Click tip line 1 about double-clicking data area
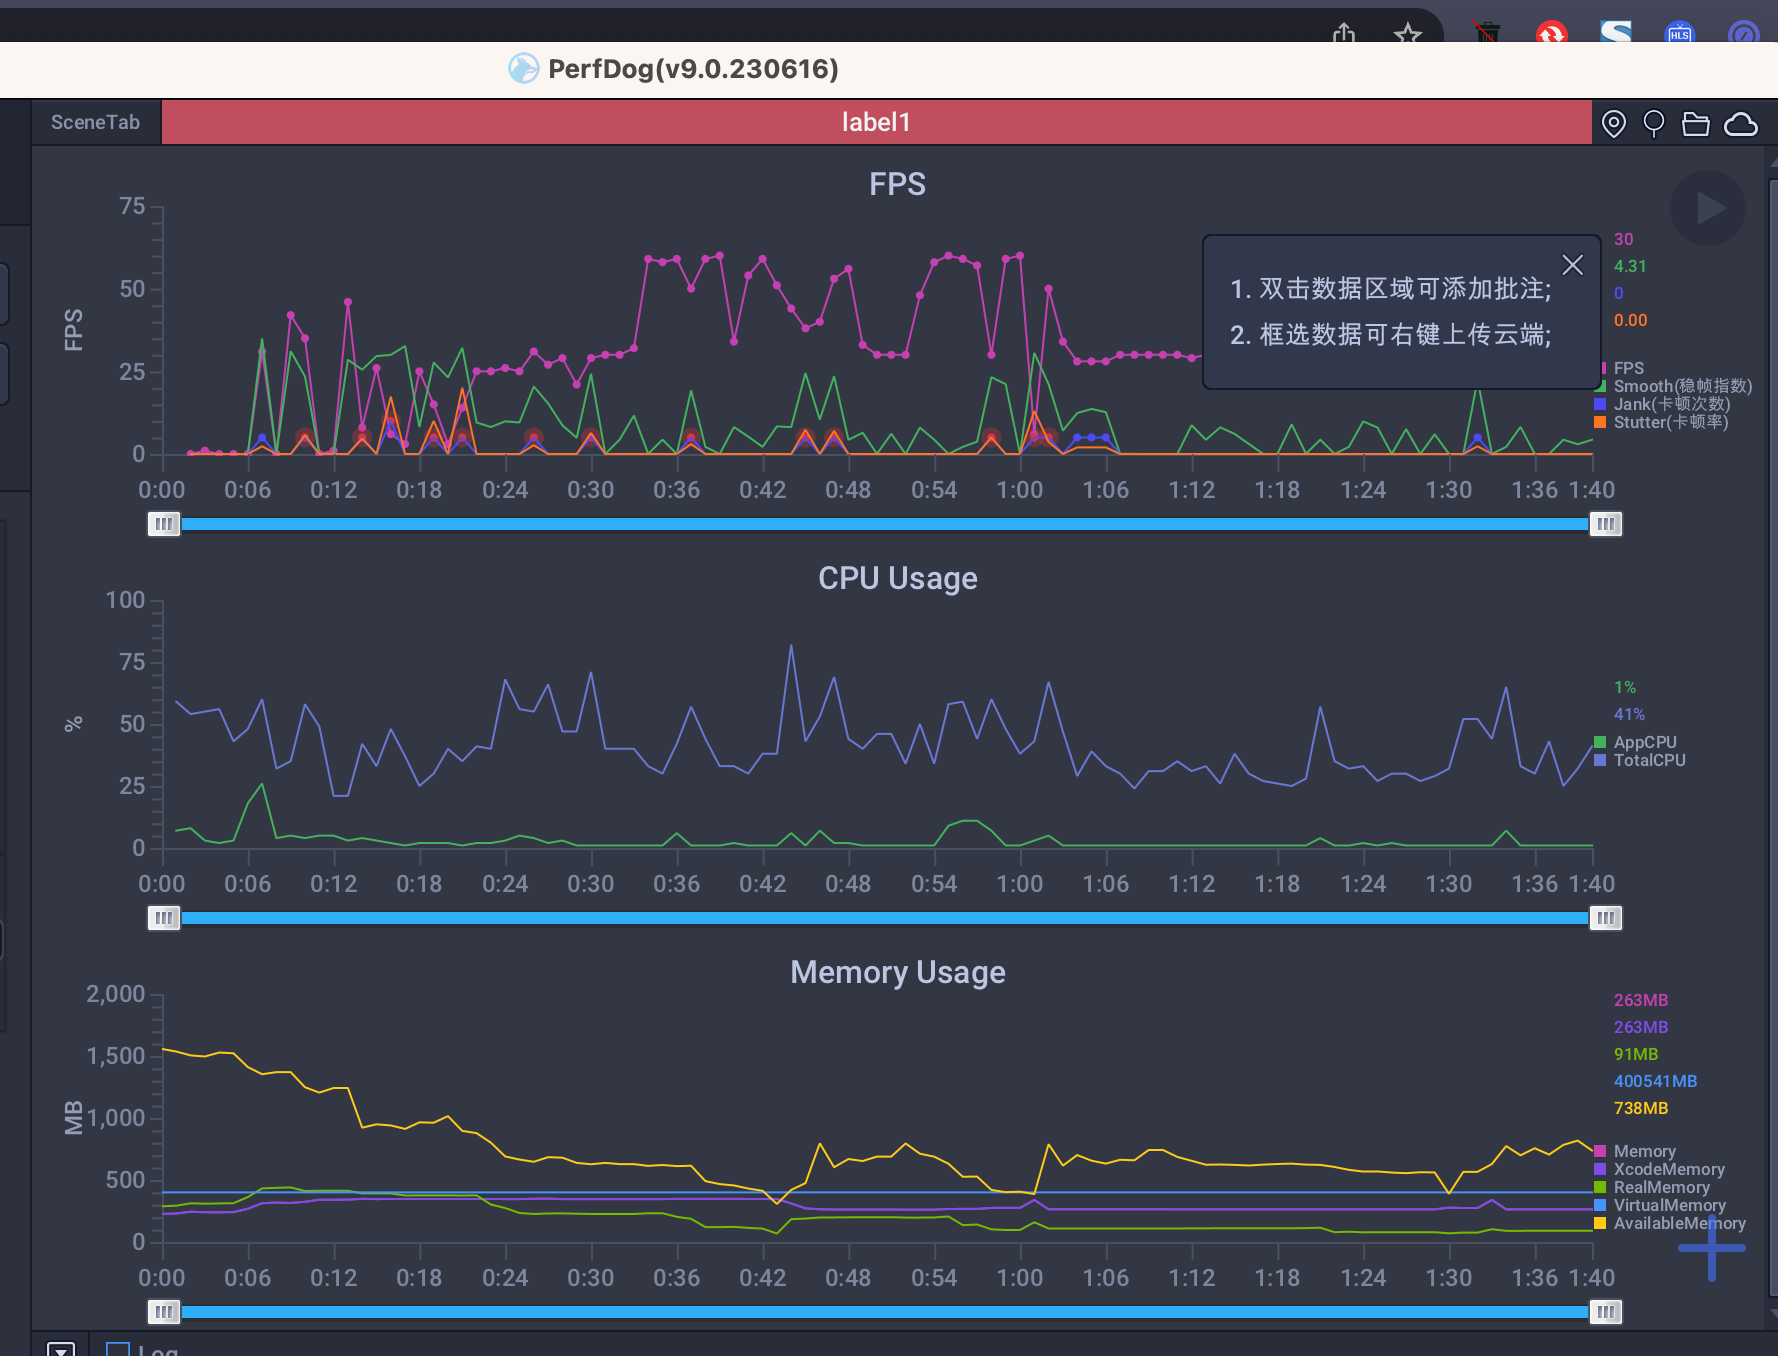Screen dimensions: 1778x1356 pos(1390,289)
